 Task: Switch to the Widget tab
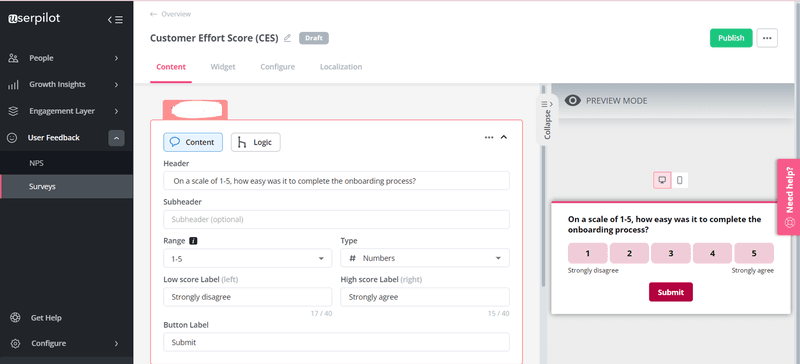click(x=223, y=67)
